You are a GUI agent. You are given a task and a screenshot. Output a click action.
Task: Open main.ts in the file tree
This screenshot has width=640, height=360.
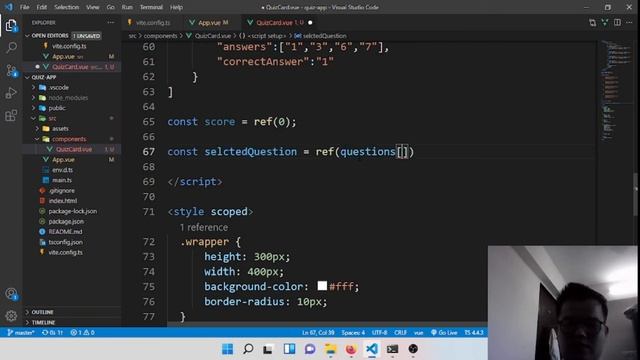pyautogui.click(x=62, y=180)
